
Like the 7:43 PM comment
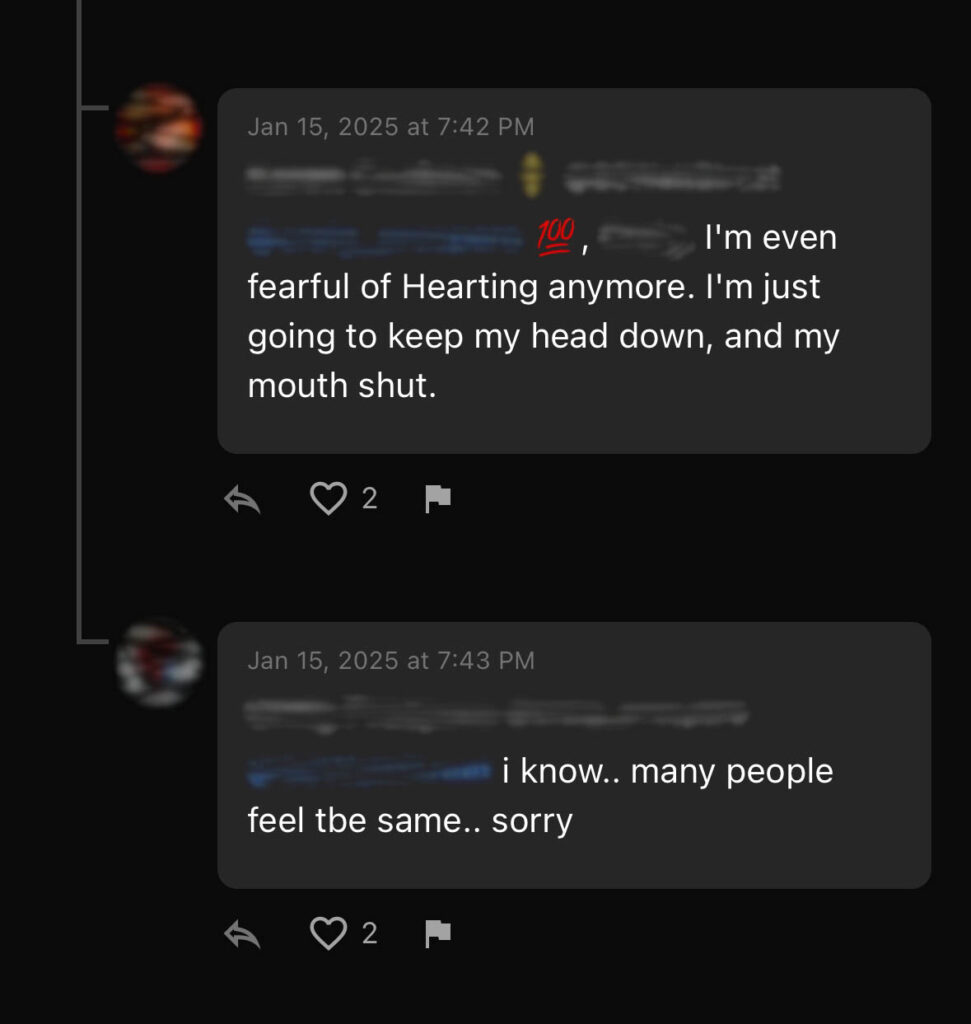click(328, 933)
